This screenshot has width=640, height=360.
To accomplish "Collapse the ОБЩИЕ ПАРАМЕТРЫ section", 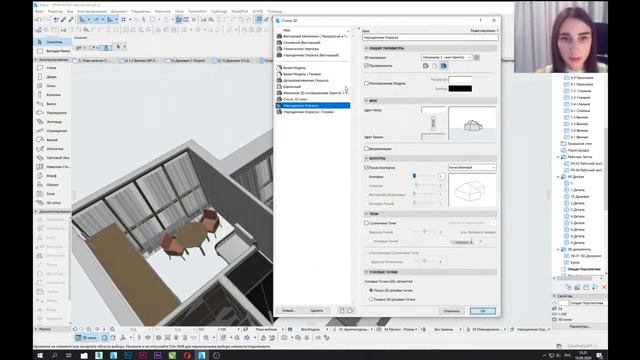I will [366, 48].
